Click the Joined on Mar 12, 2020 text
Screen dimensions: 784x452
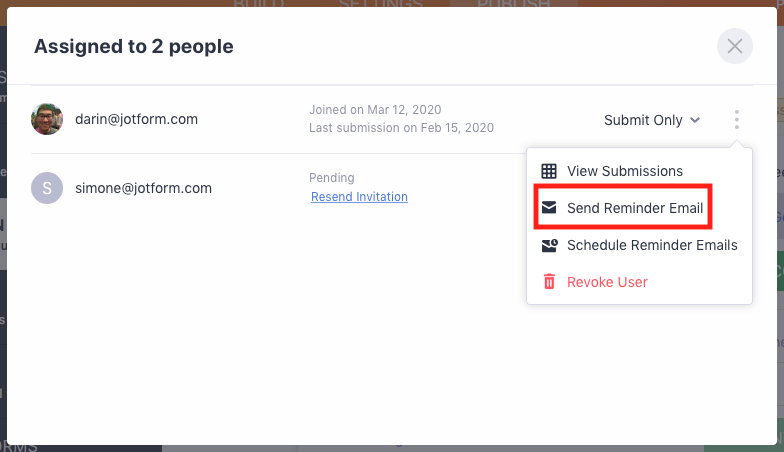click(x=375, y=110)
